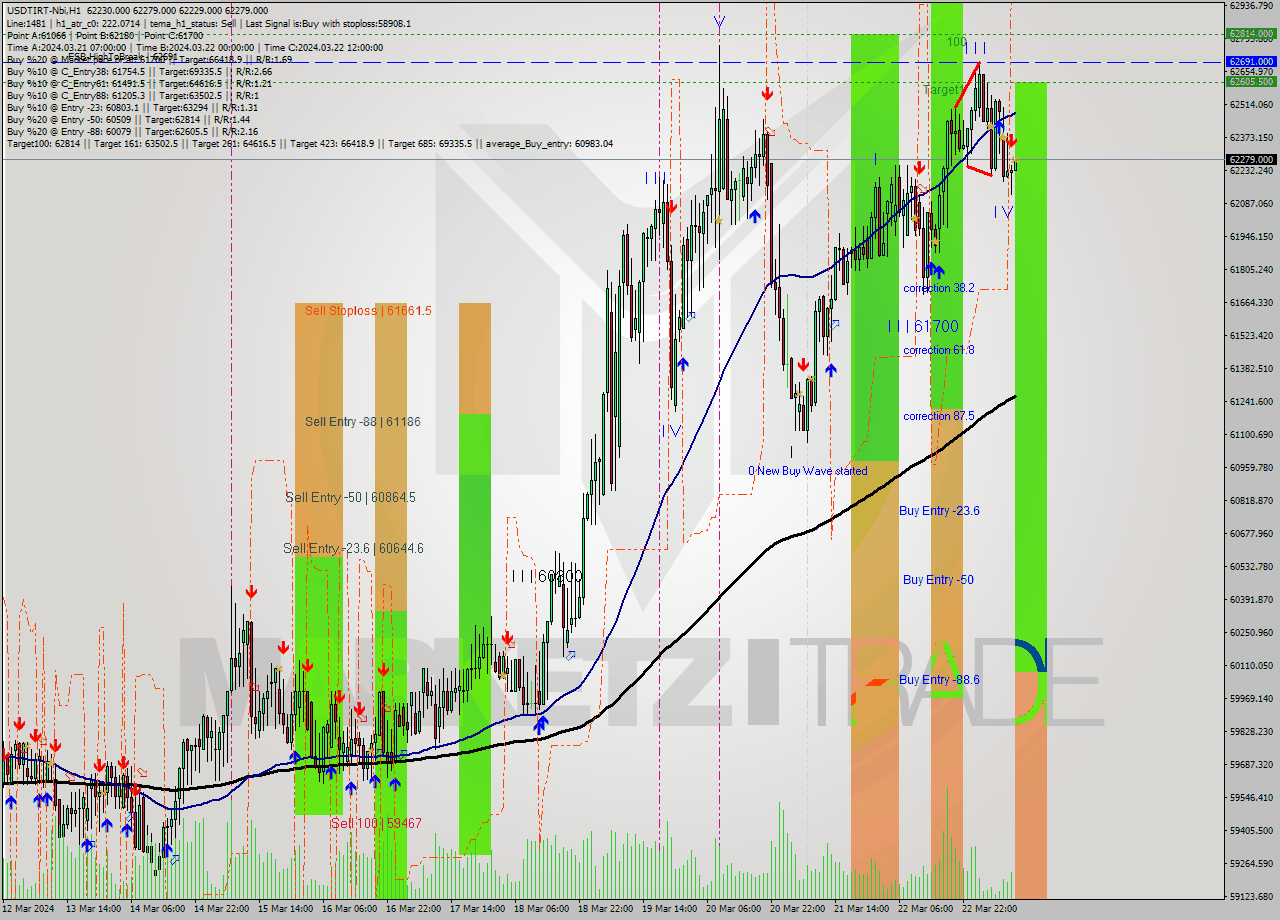The width and height of the screenshot is (1280, 920).
Task: Select the current price tag 62279.000
Action: point(1251,159)
